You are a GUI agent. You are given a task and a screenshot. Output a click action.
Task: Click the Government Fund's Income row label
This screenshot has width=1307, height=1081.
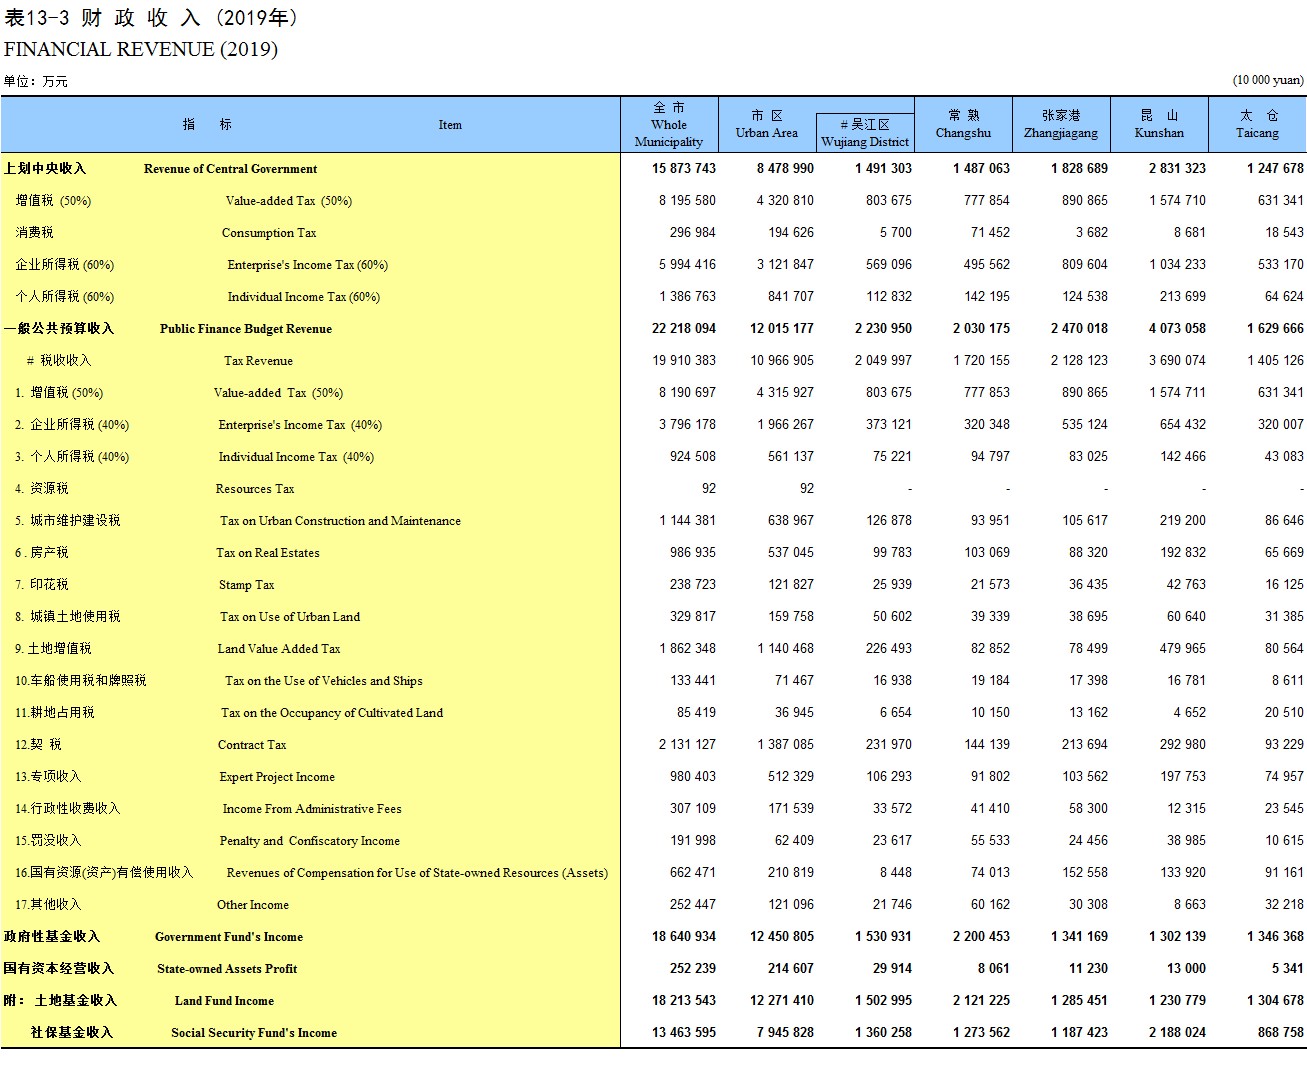[229, 937]
